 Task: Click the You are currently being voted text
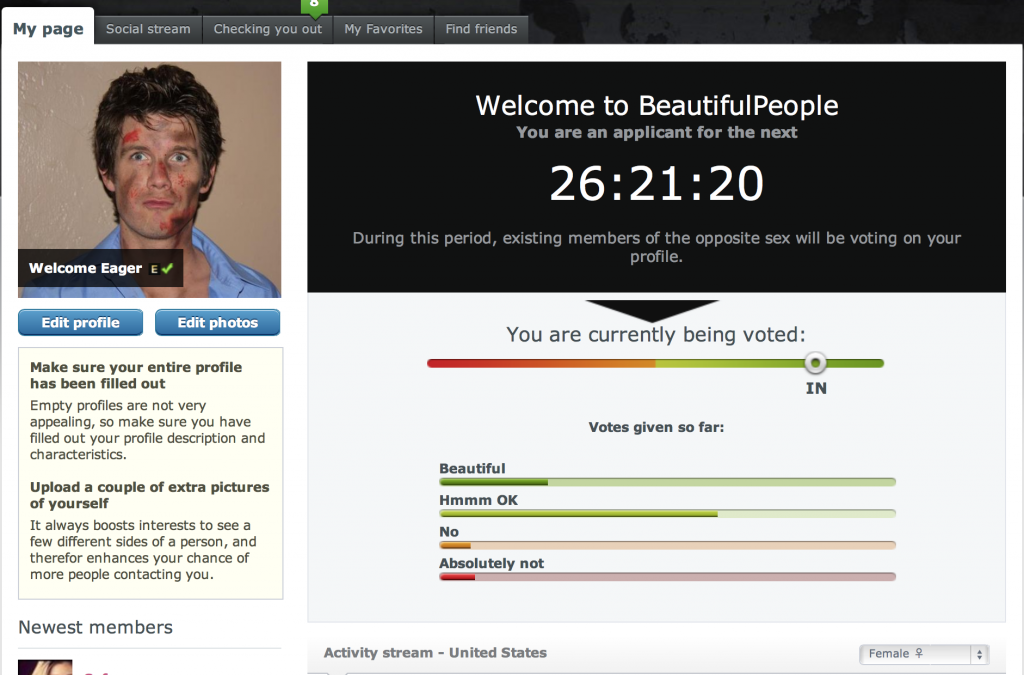pyautogui.click(x=656, y=335)
